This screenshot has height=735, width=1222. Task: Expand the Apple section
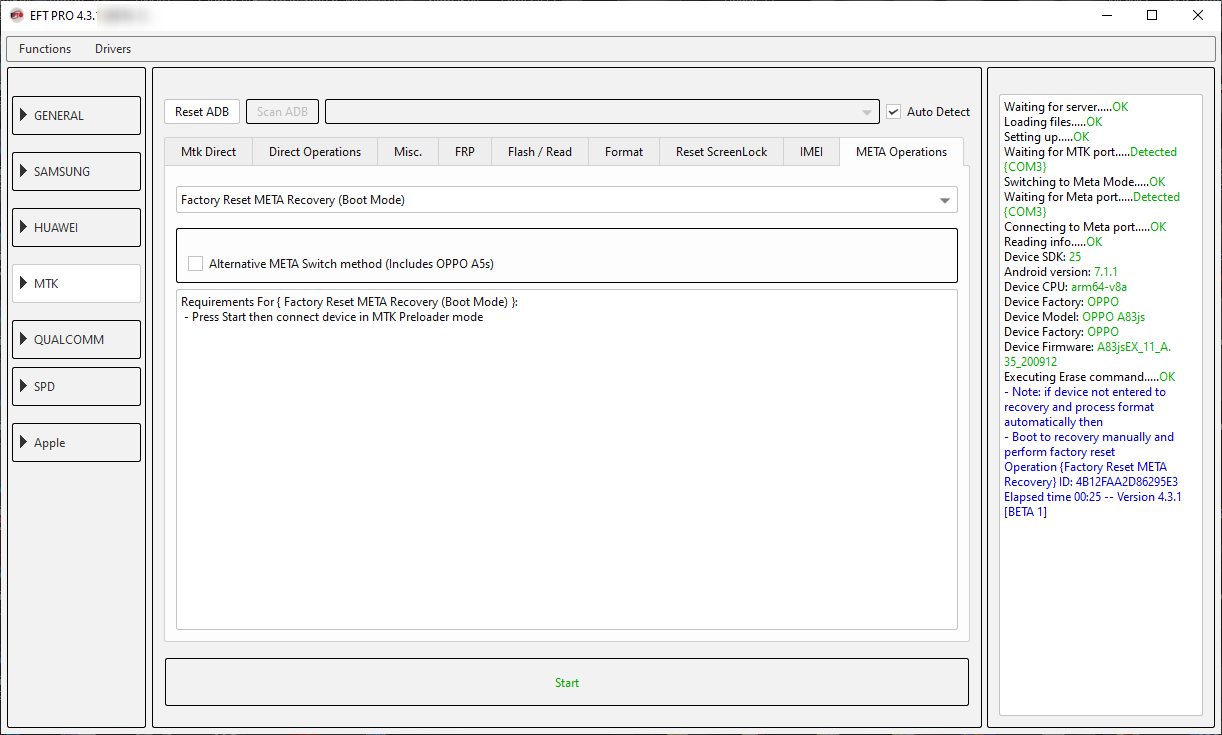point(76,442)
